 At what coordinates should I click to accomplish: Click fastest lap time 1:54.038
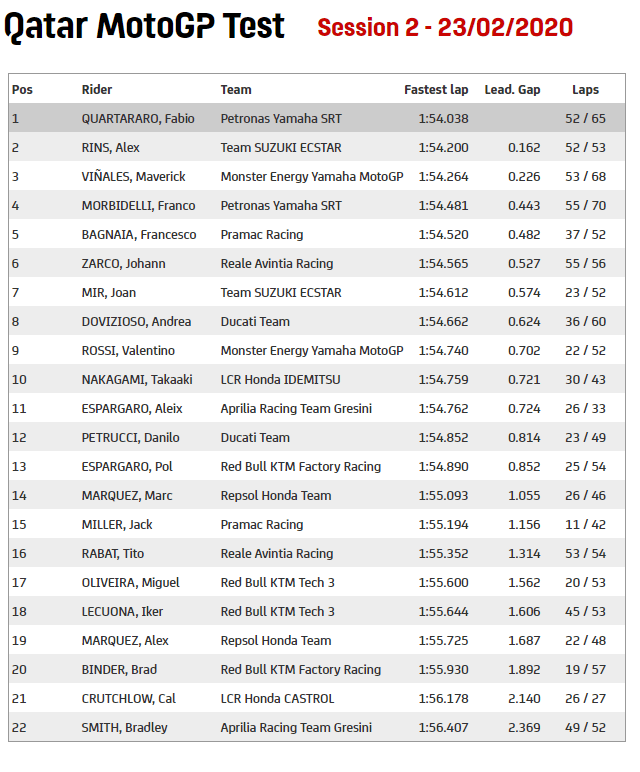(443, 118)
